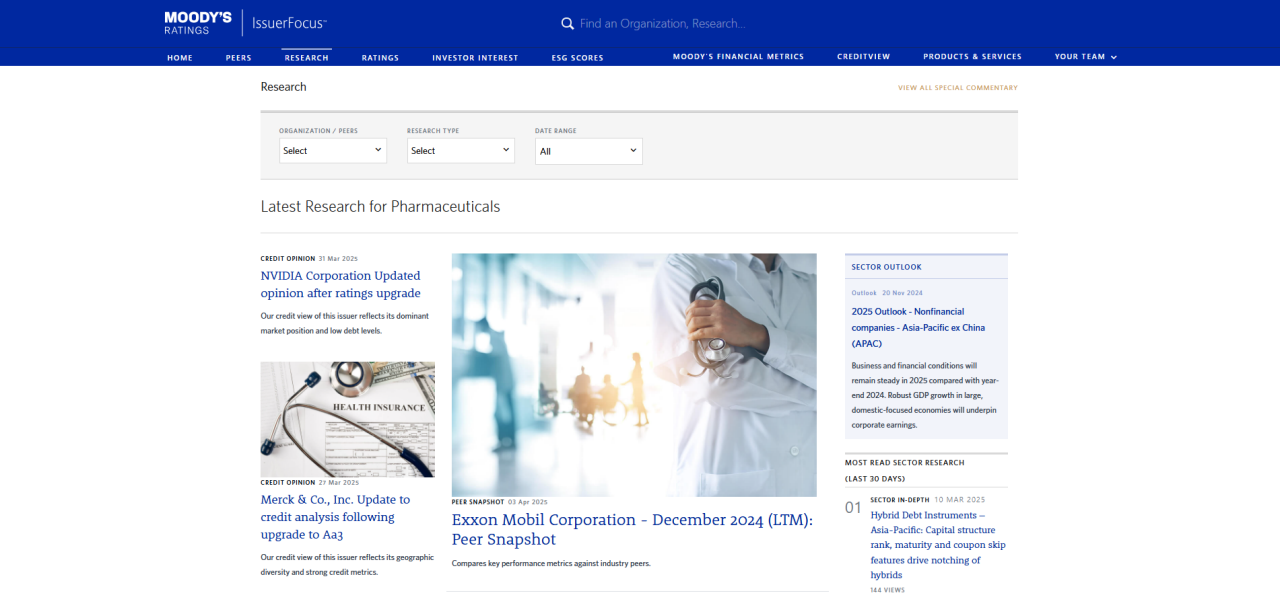Click View All Special Commentary link
The image size is (1280, 593).
coord(957,88)
